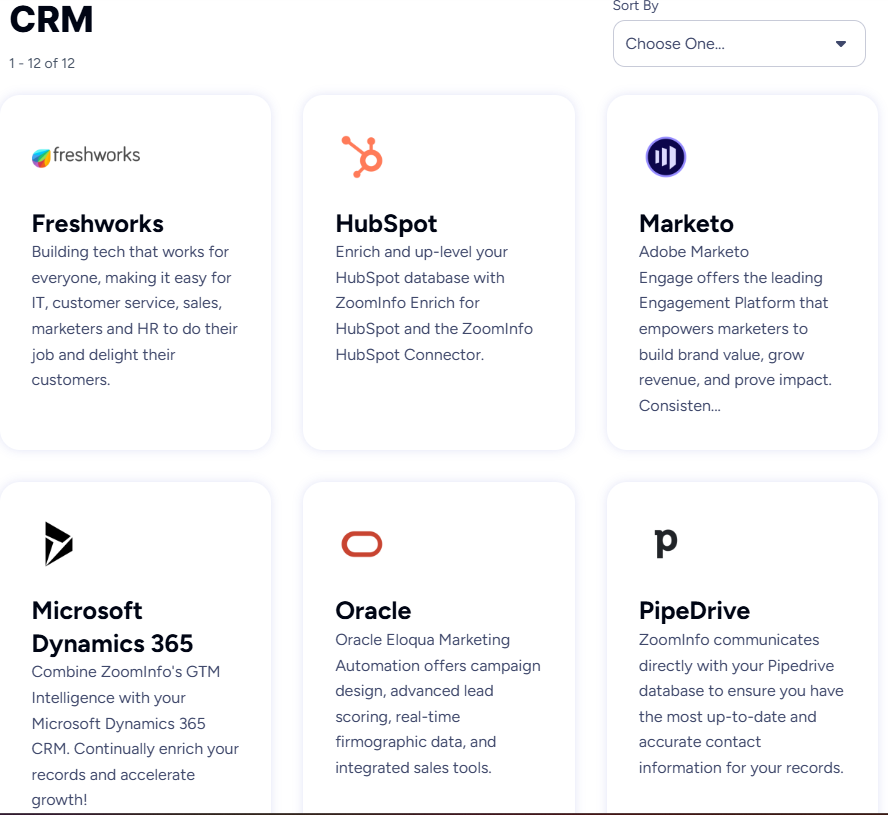Open the Microsoft Dynamics 365 title
888x815 pixels.
pos(112,627)
